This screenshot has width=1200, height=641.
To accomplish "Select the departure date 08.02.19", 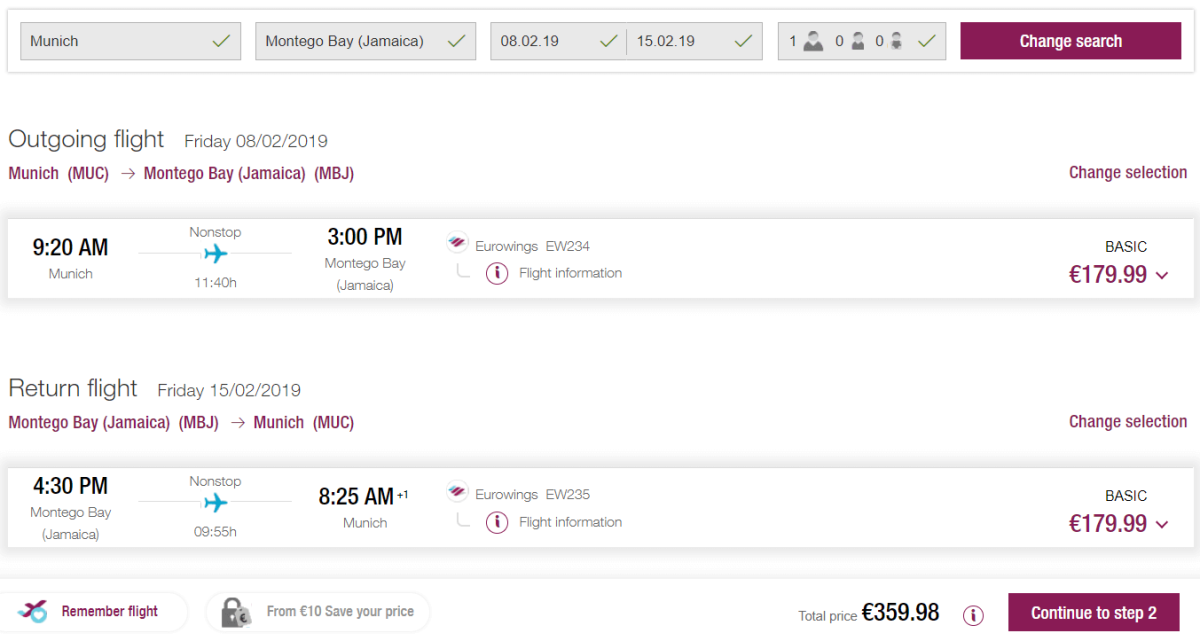I will click(x=557, y=41).
